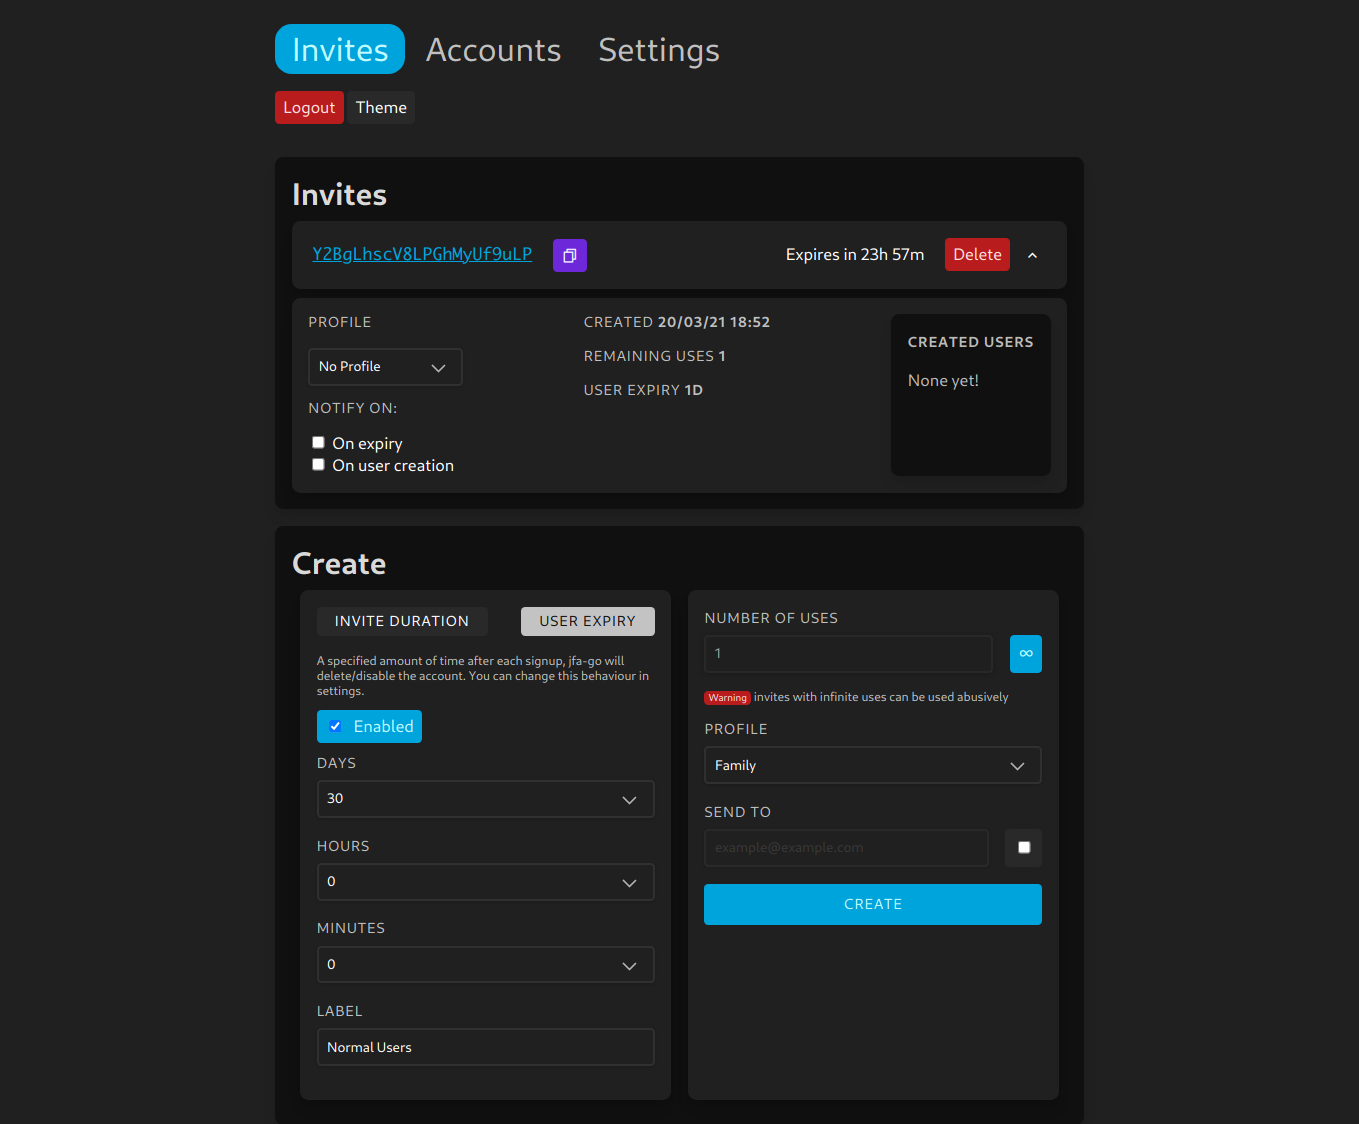Toggle the checkbox next to Send To
Image resolution: width=1359 pixels, height=1124 pixels.
coord(1023,847)
